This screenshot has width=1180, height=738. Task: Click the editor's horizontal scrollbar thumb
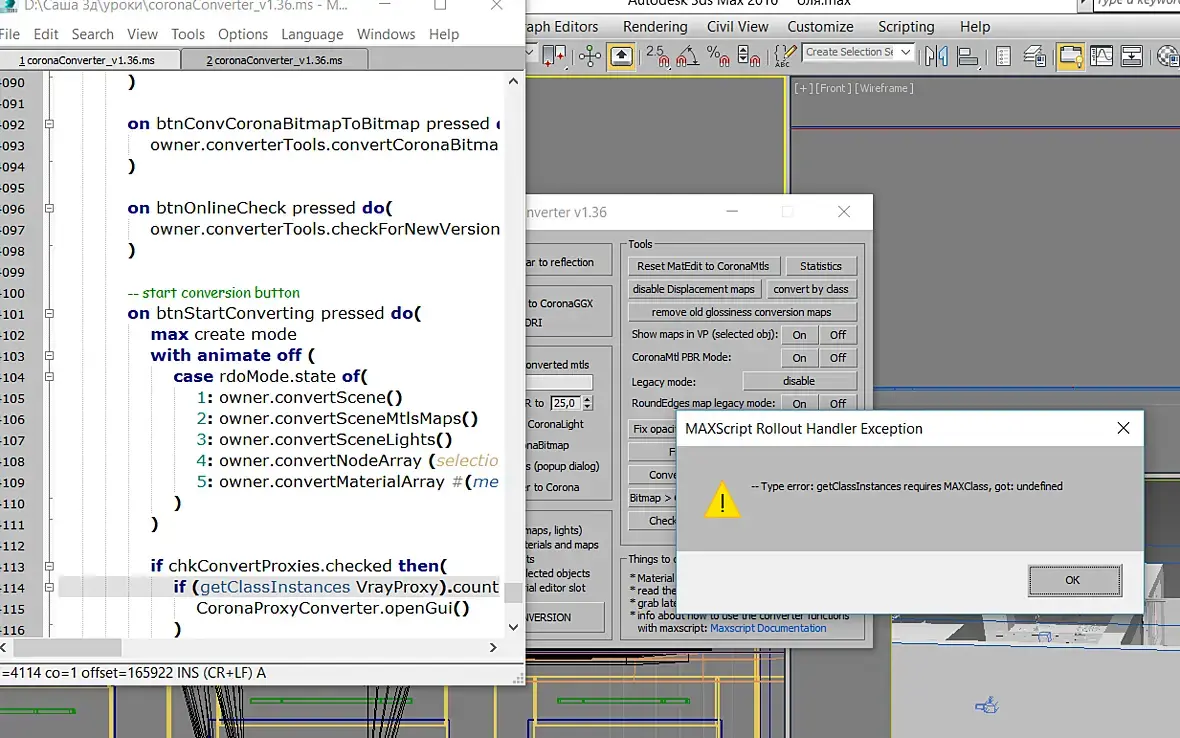(67, 647)
